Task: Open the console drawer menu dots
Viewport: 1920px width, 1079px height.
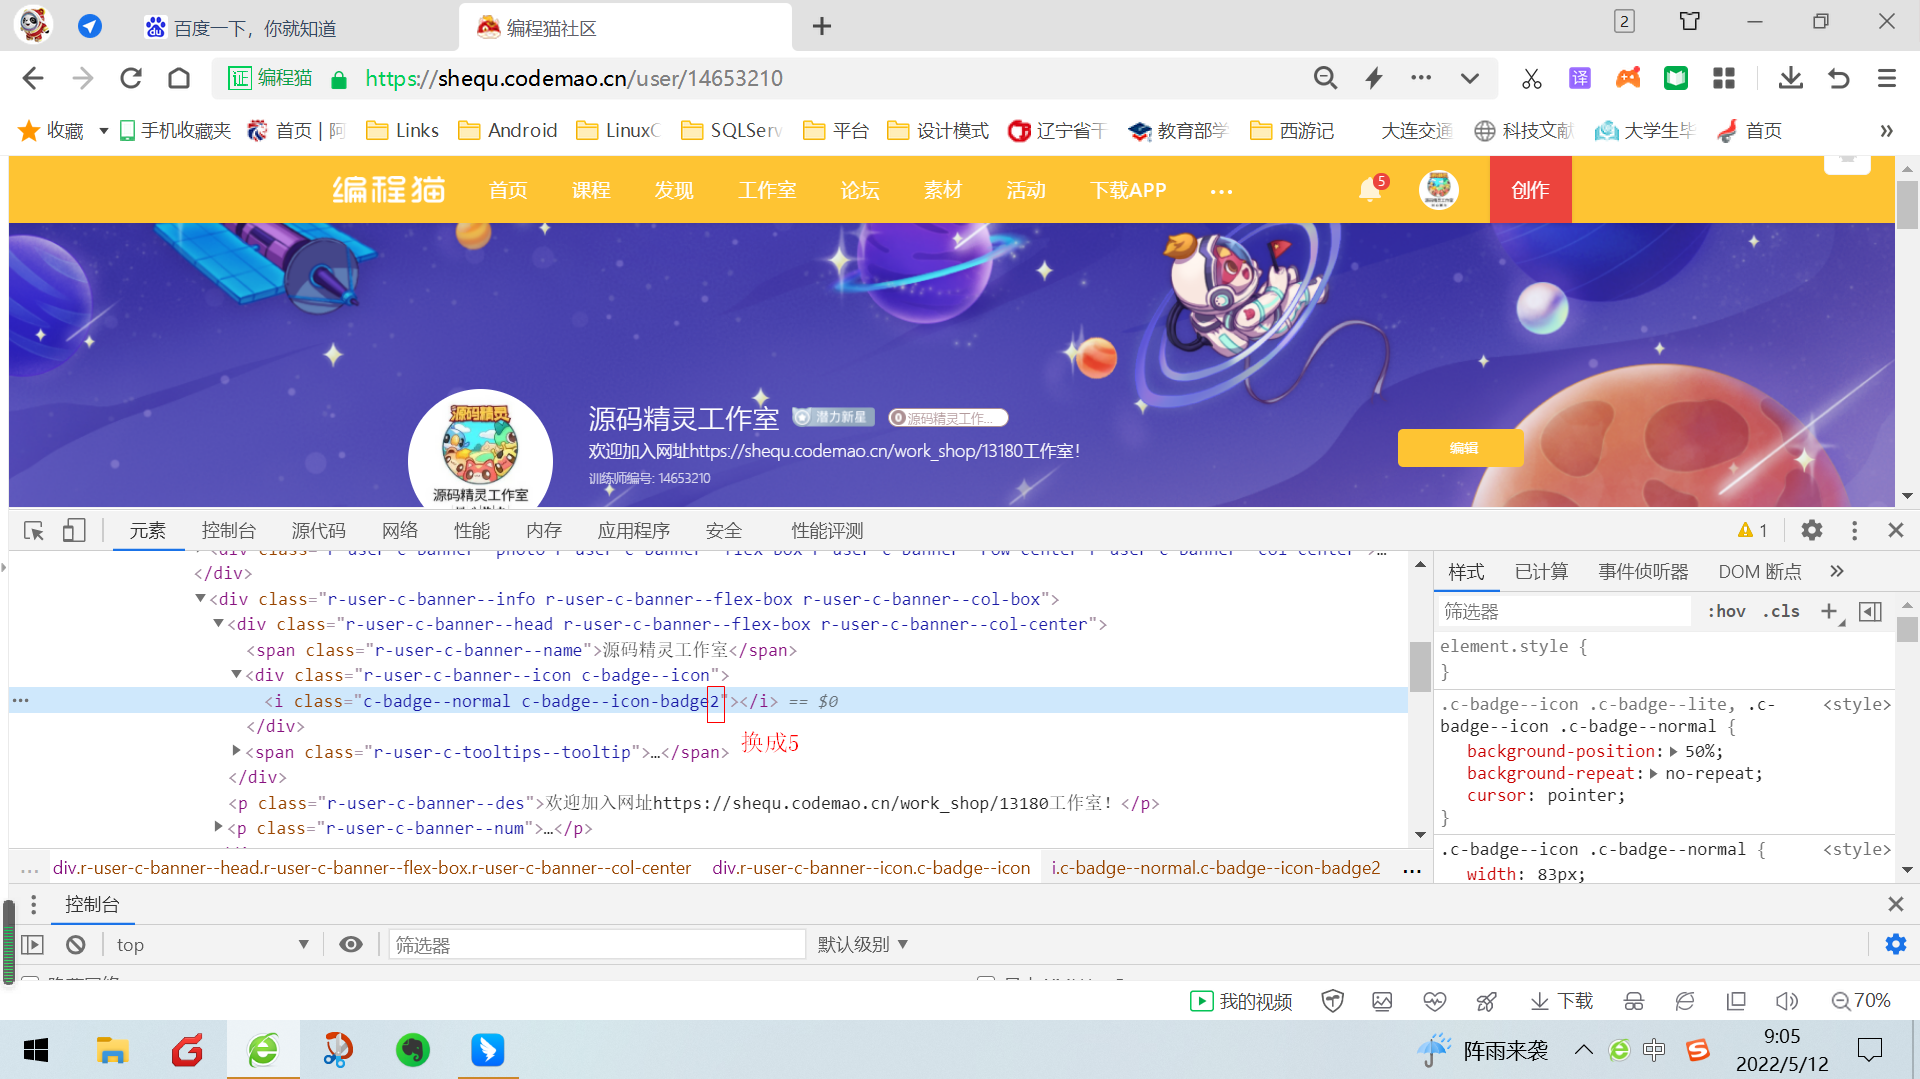Action: coord(34,904)
